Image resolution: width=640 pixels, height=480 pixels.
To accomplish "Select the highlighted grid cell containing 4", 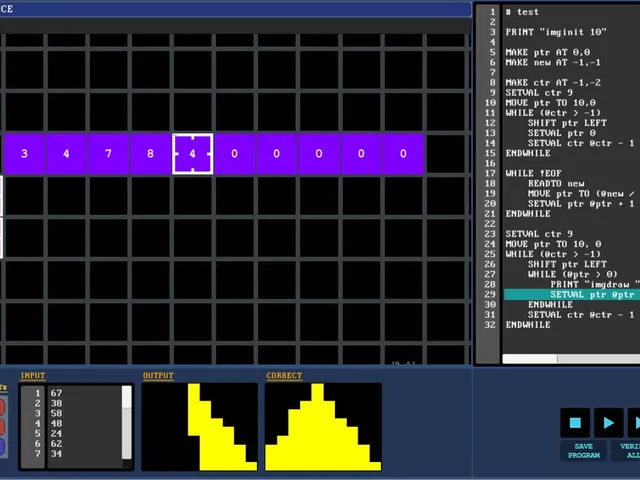I will point(193,154).
